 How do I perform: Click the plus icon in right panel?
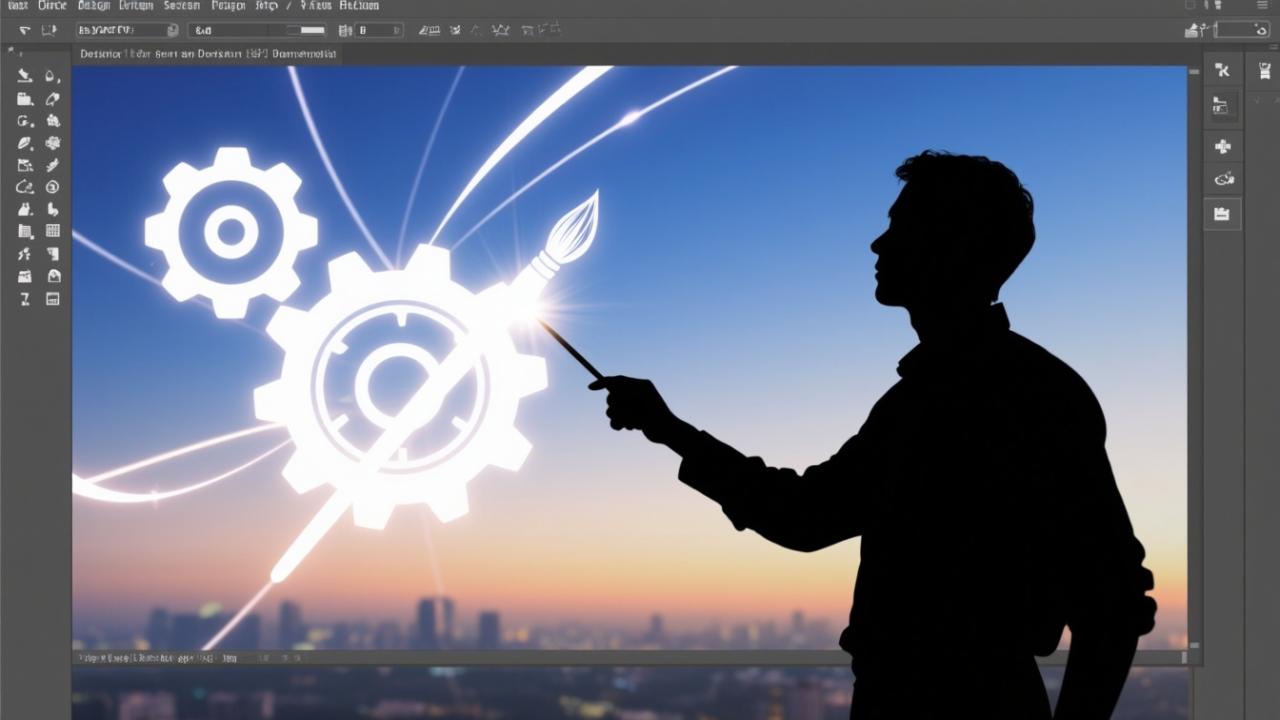[x=1222, y=146]
